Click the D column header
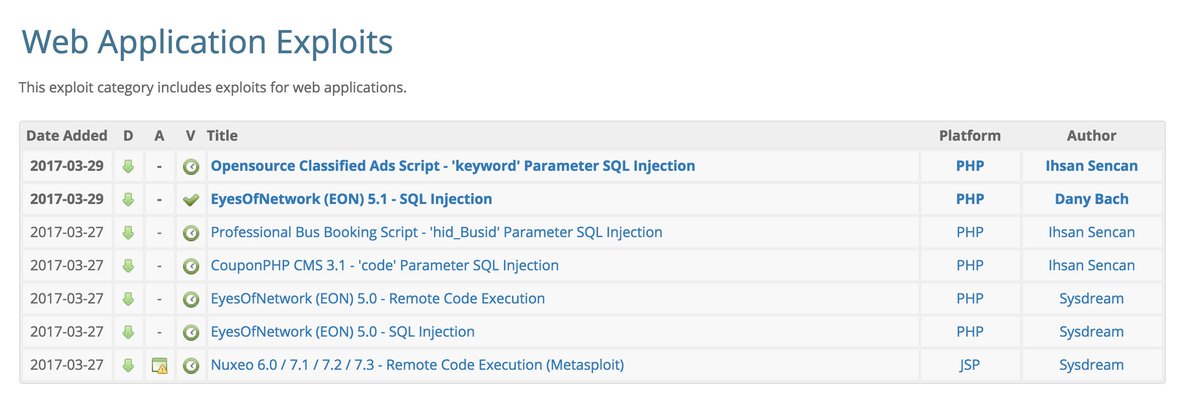This screenshot has height=408, width=1200. [128, 136]
